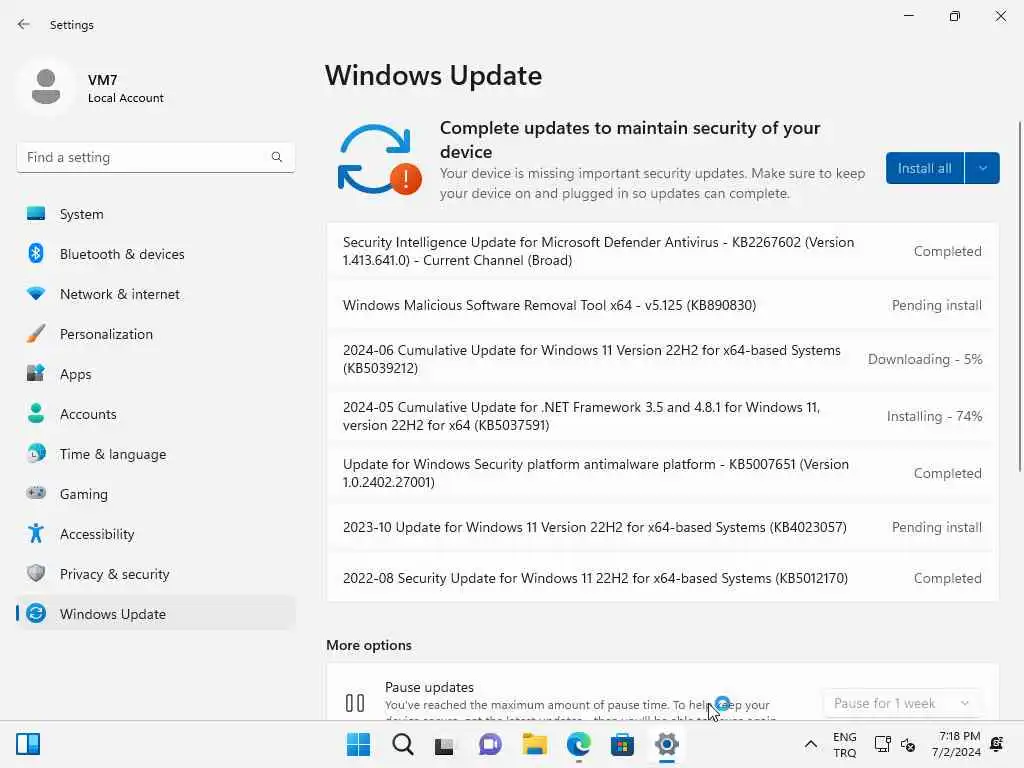Screen dimensions: 1024x768
Task: Show hidden tray icons chevron
Action: click(810, 744)
